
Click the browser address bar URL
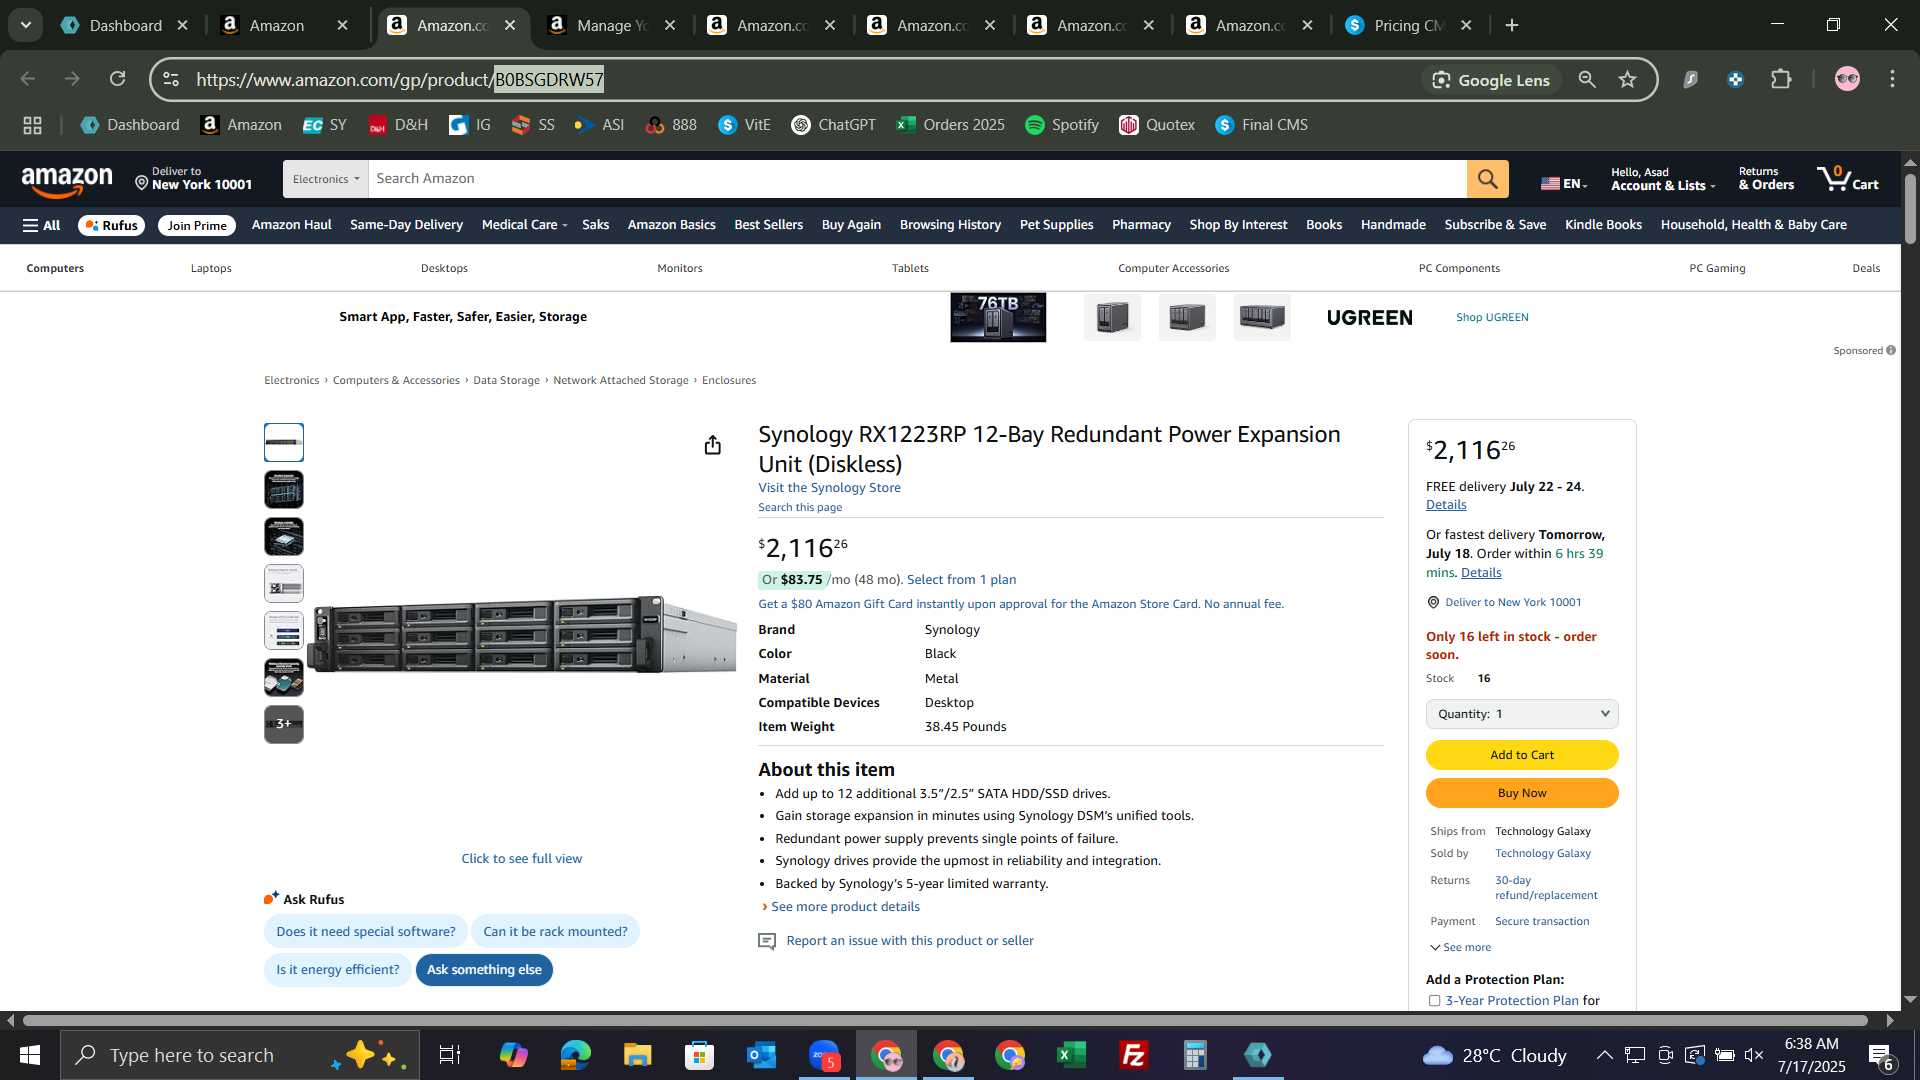click(x=400, y=80)
